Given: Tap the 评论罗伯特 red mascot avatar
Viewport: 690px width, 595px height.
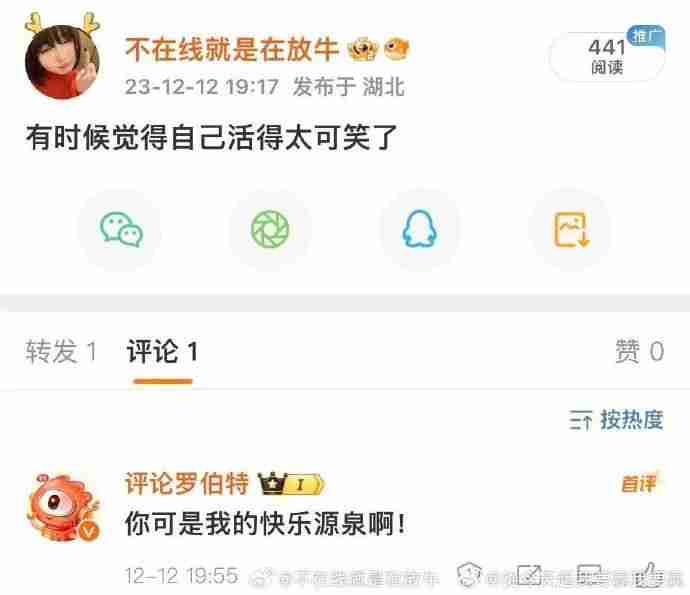Looking at the screenshot, I should 63,506.
